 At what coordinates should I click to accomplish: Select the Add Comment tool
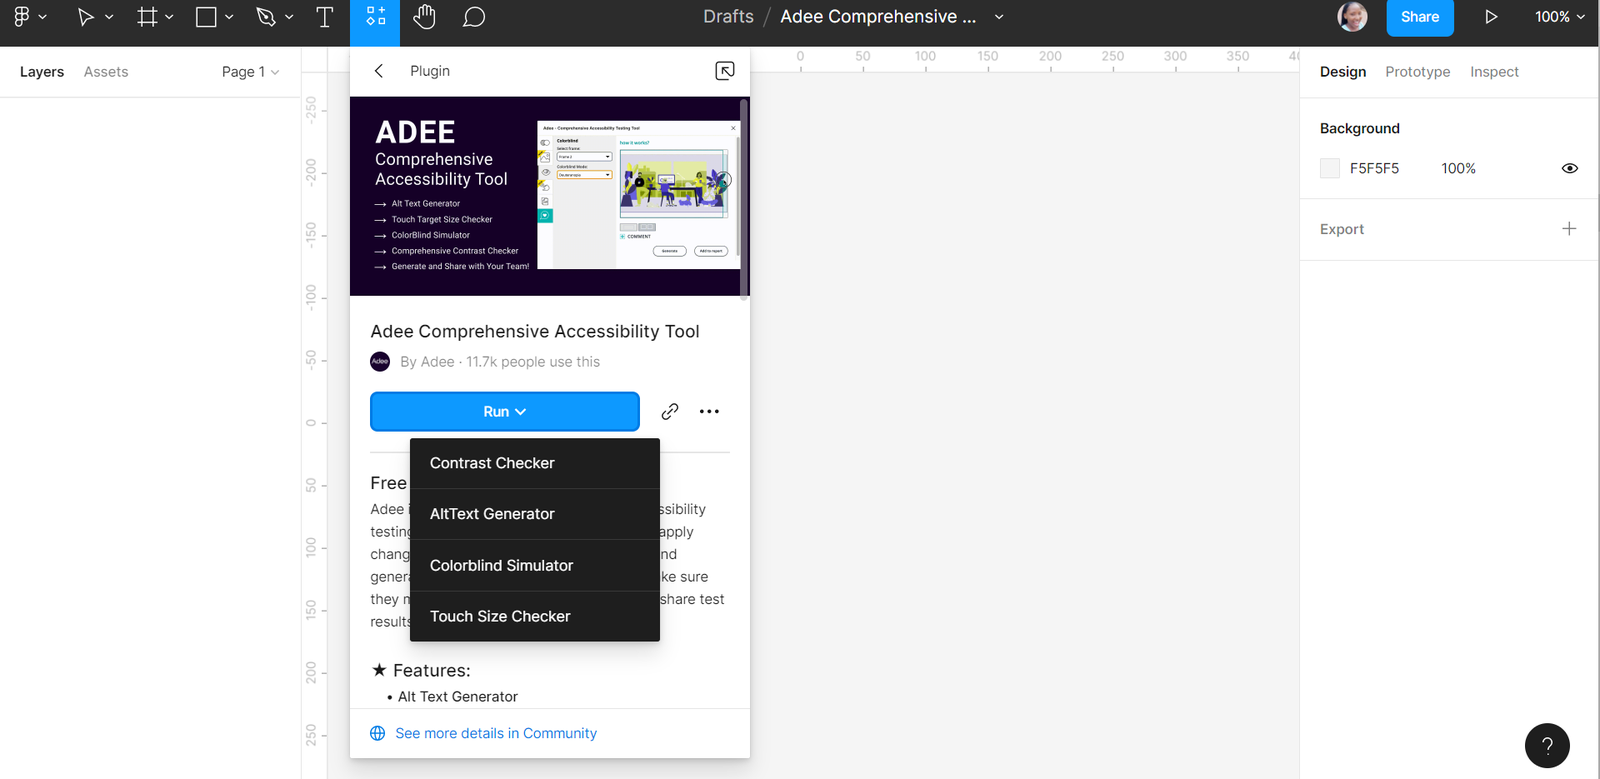click(x=474, y=17)
